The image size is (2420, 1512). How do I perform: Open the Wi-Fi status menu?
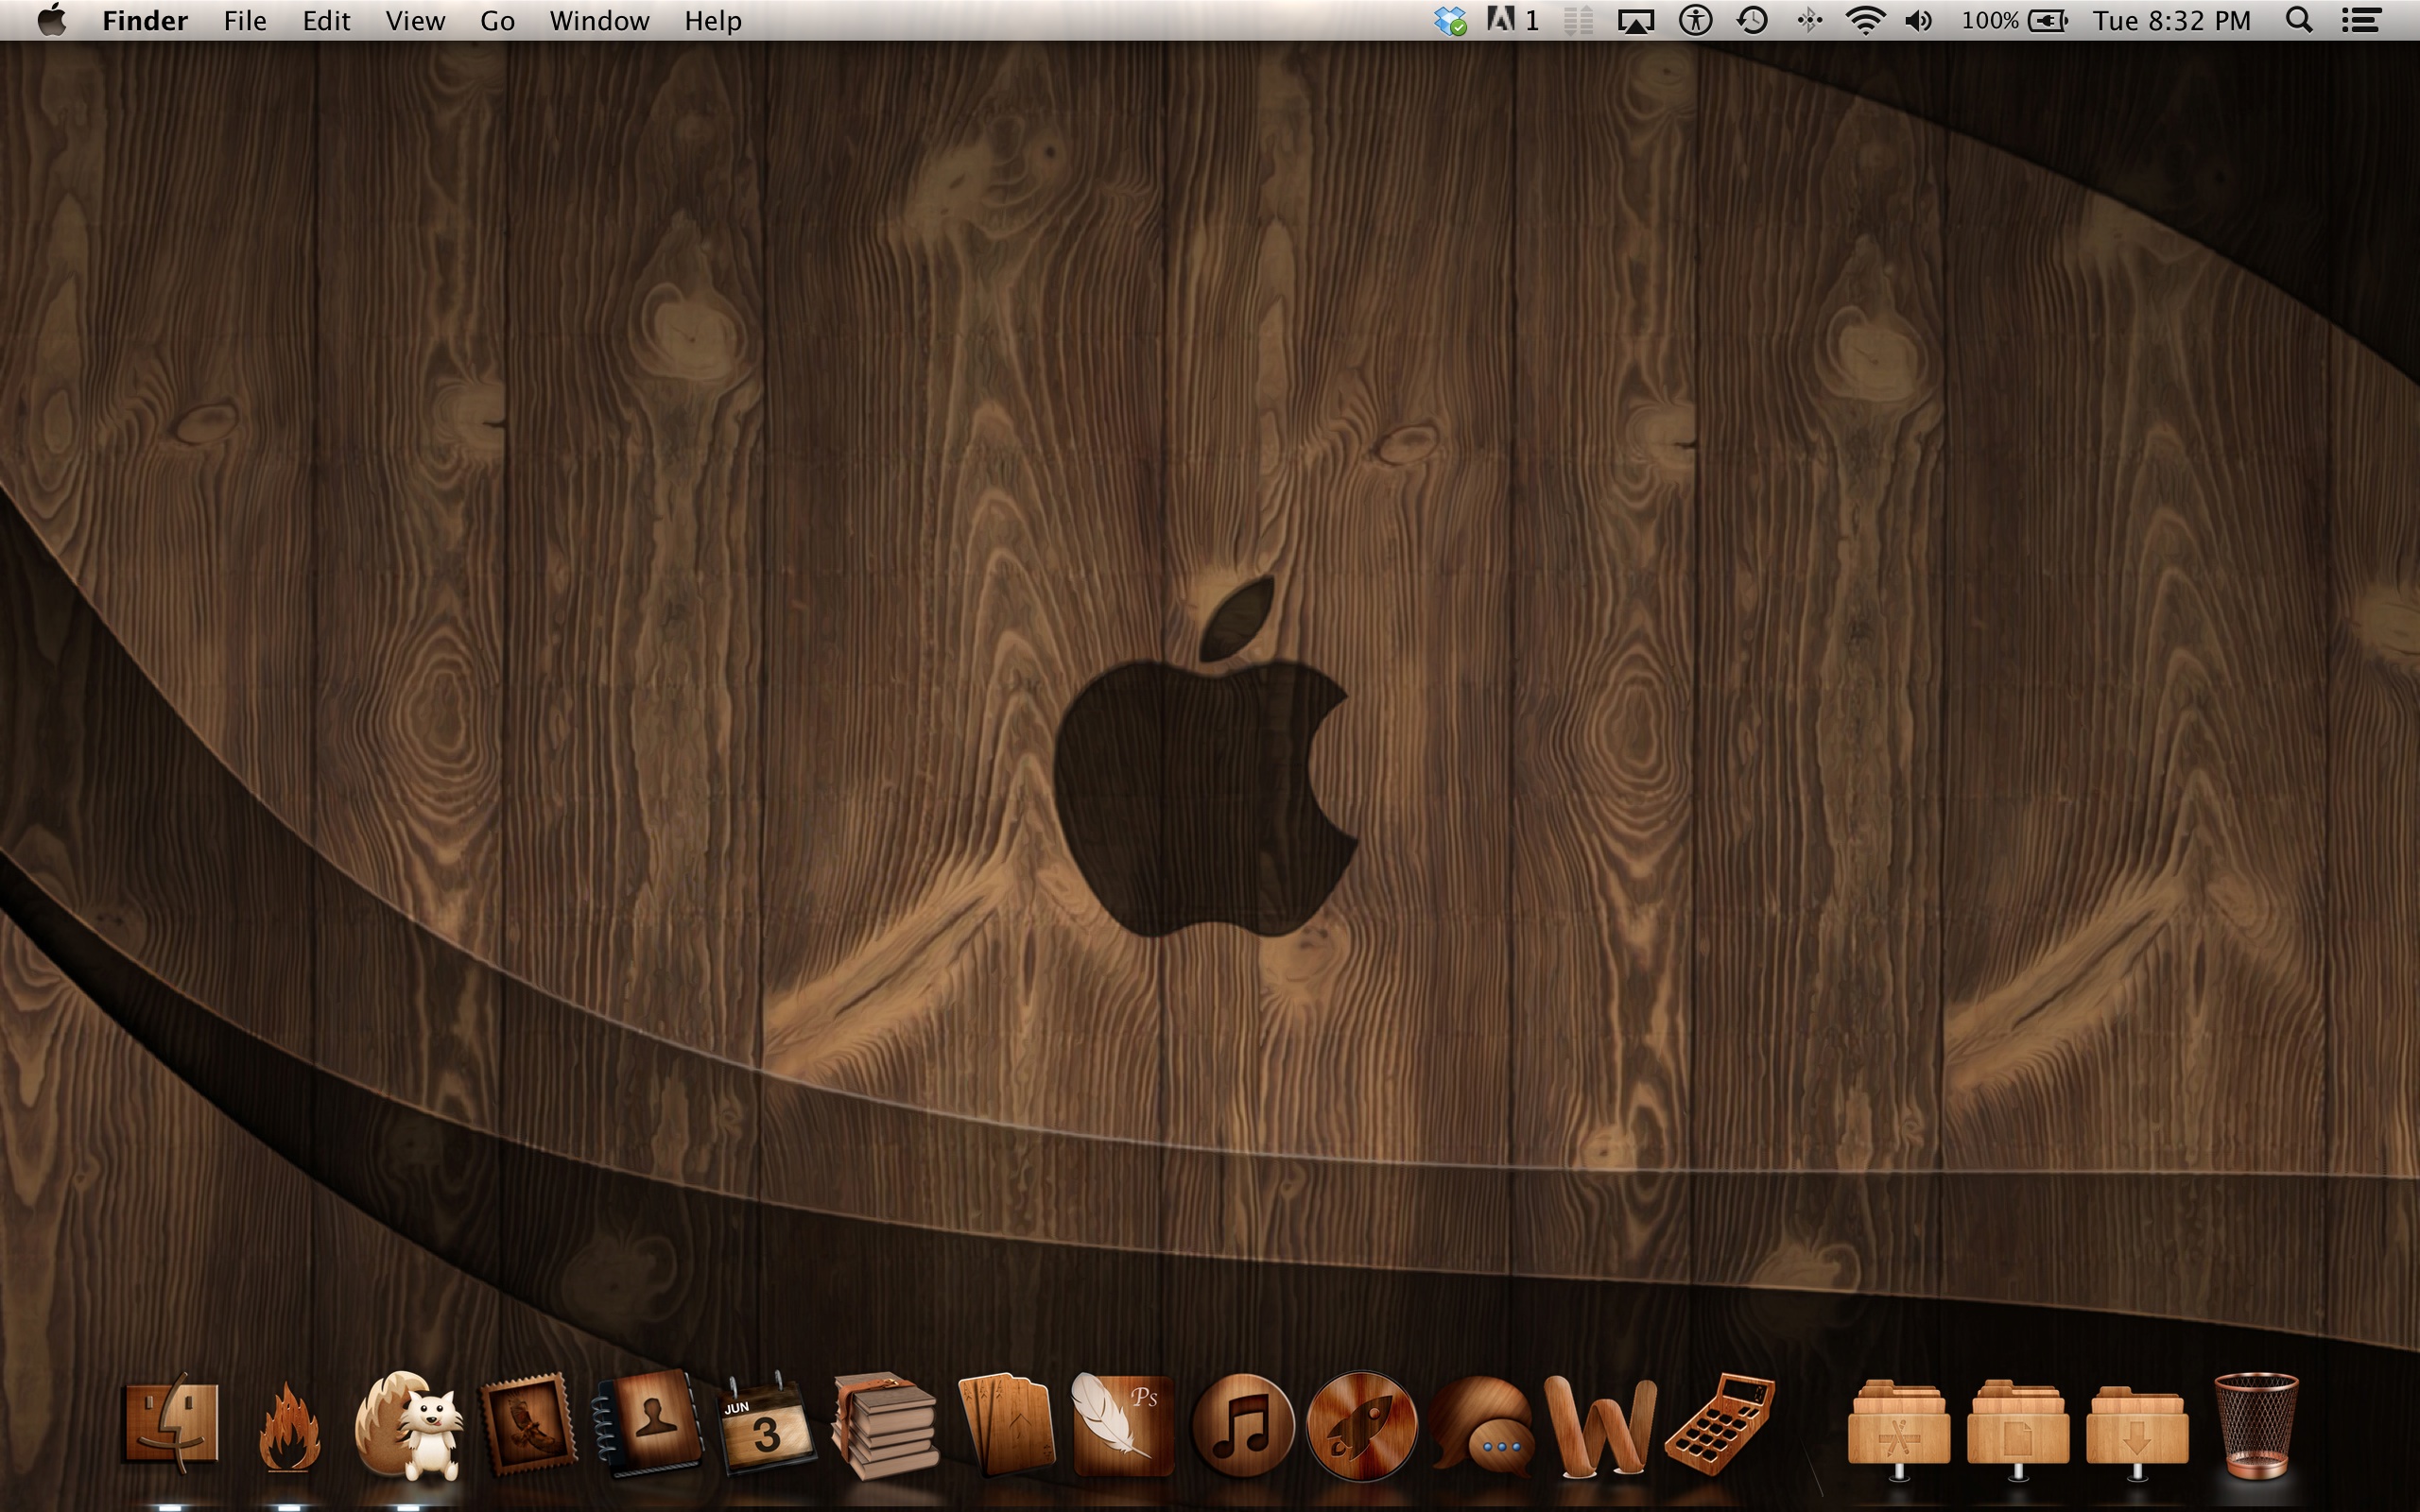(x=1865, y=21)
